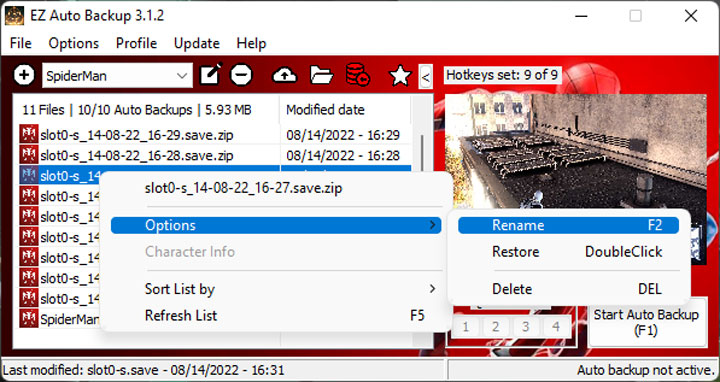This screenshot has height=382, width=720.
Task: Open the Update menu
Action: pos(197,43)
